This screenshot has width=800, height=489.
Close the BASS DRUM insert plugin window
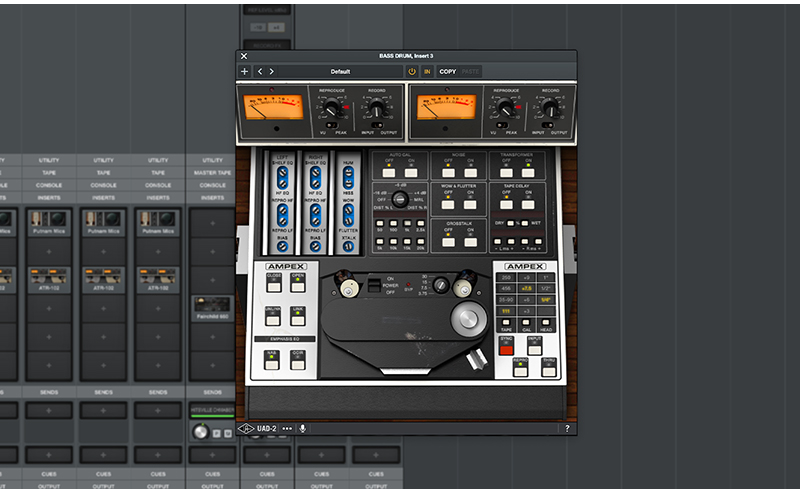(244, 56)
